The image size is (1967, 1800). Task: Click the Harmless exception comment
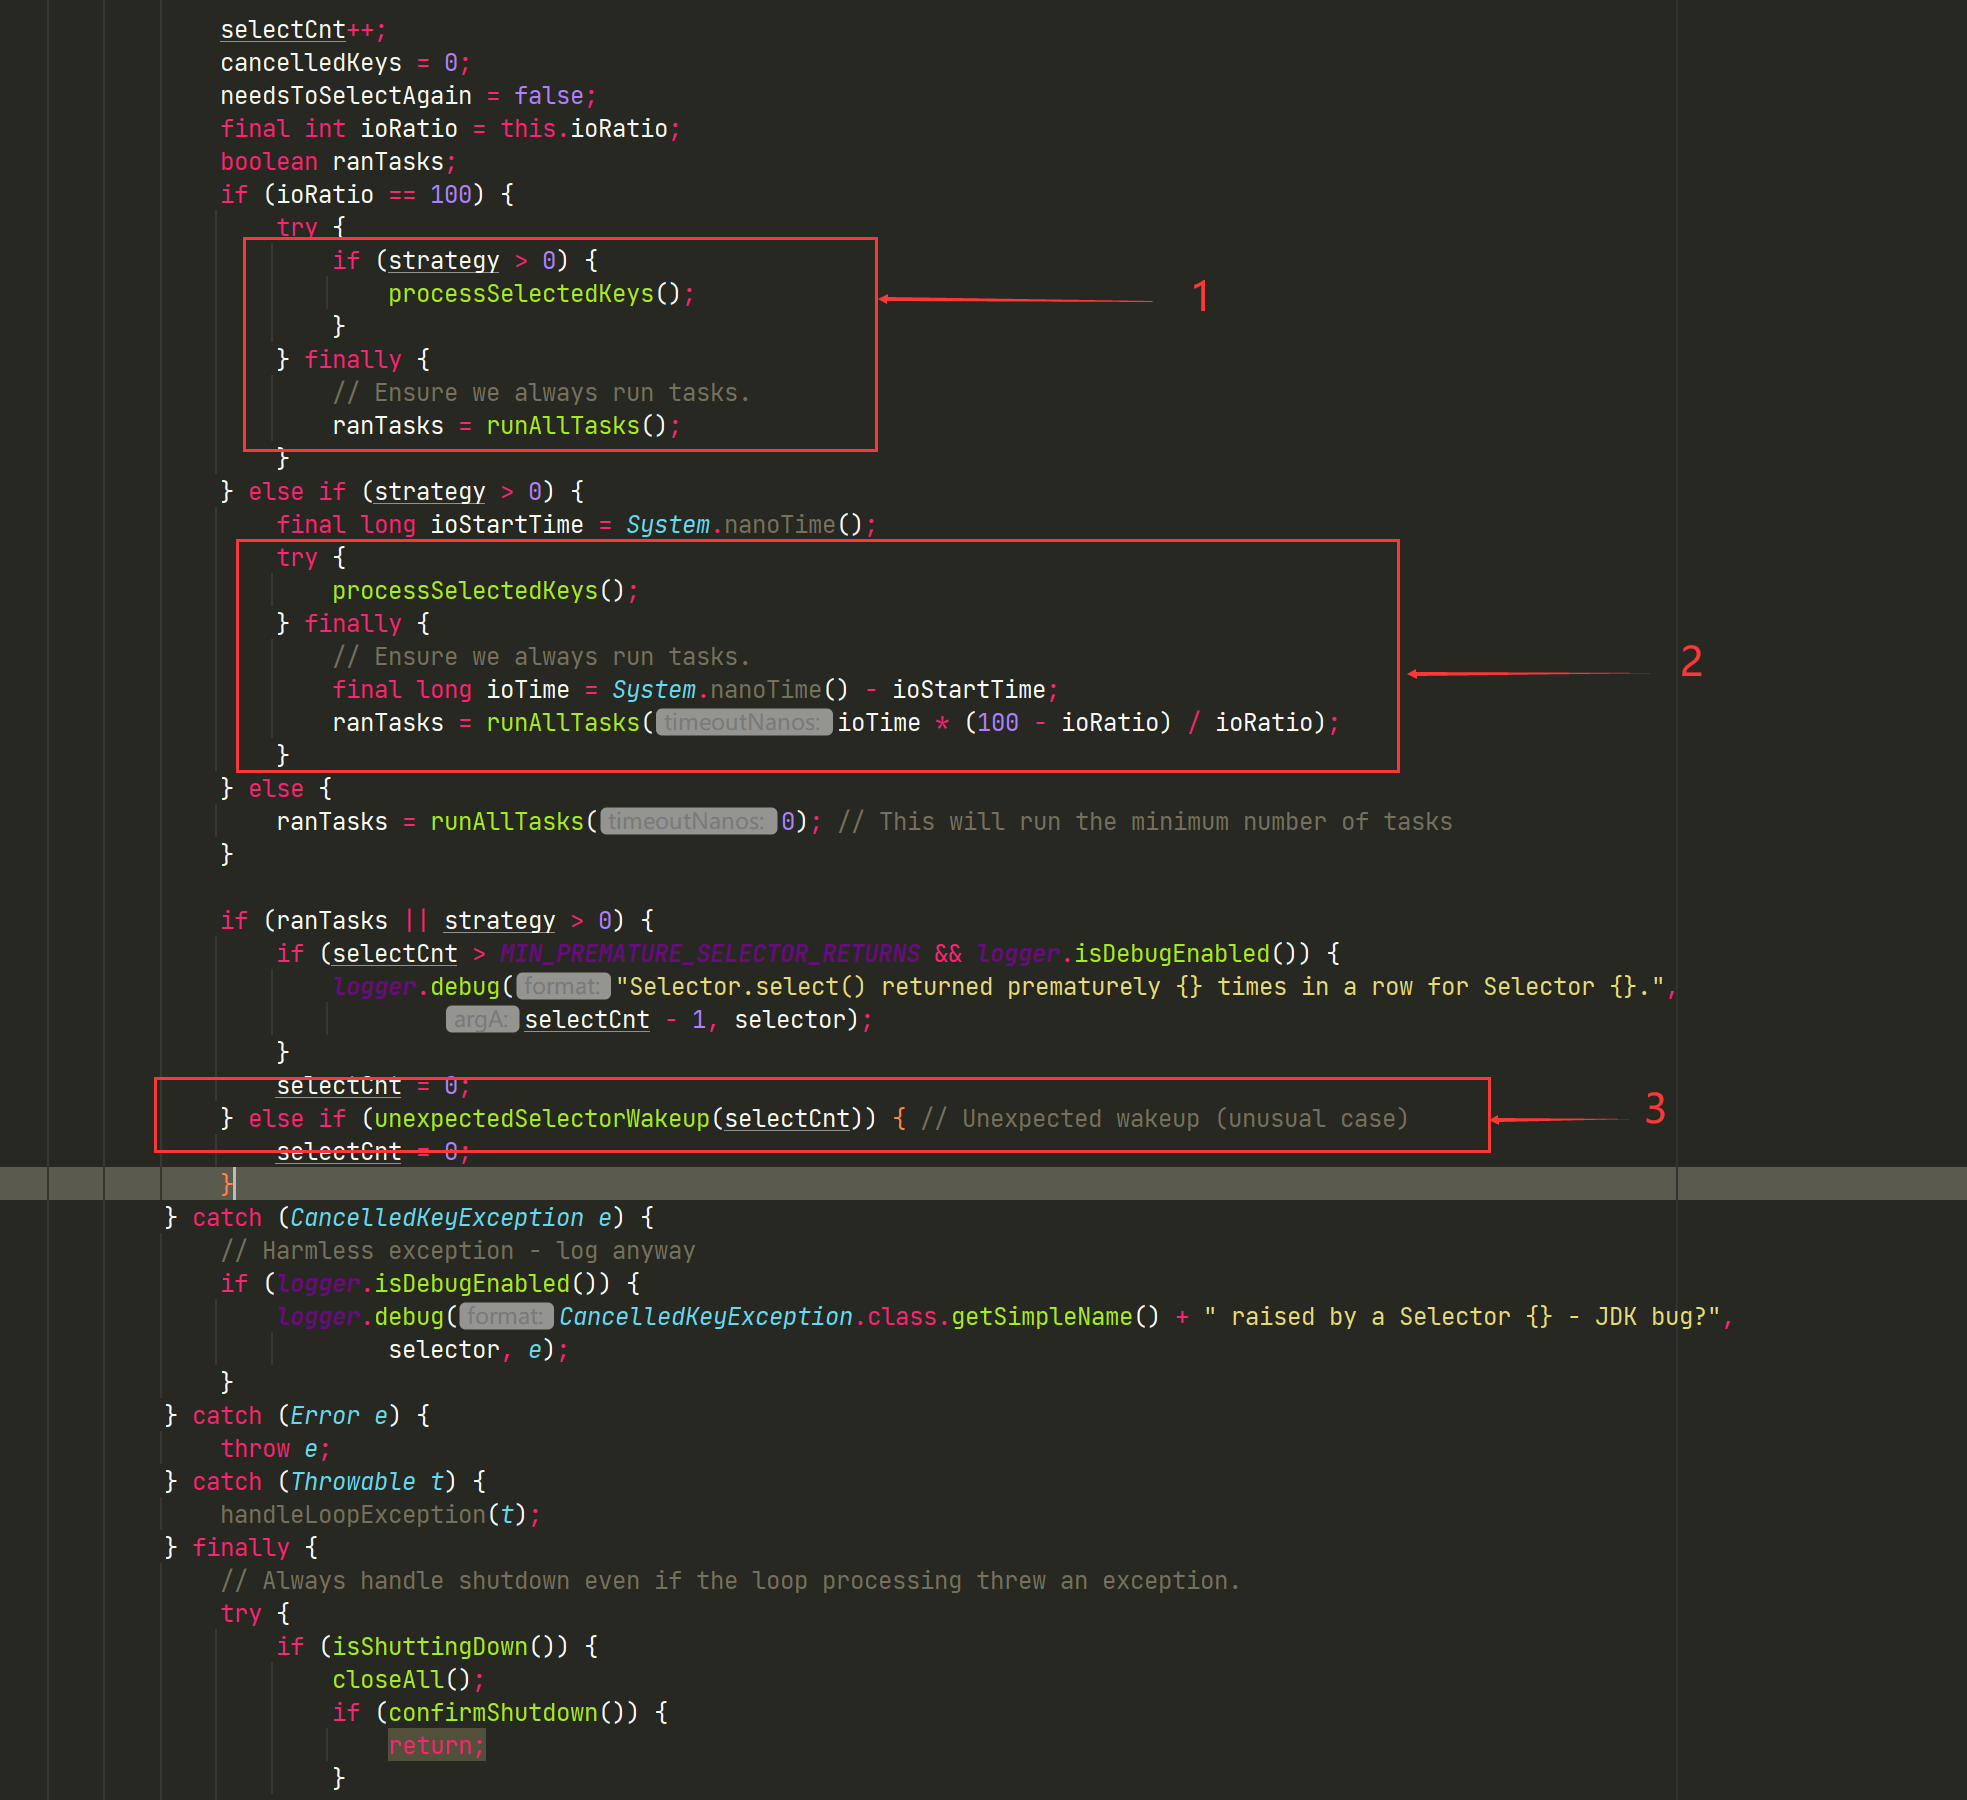click(458, 1251)
